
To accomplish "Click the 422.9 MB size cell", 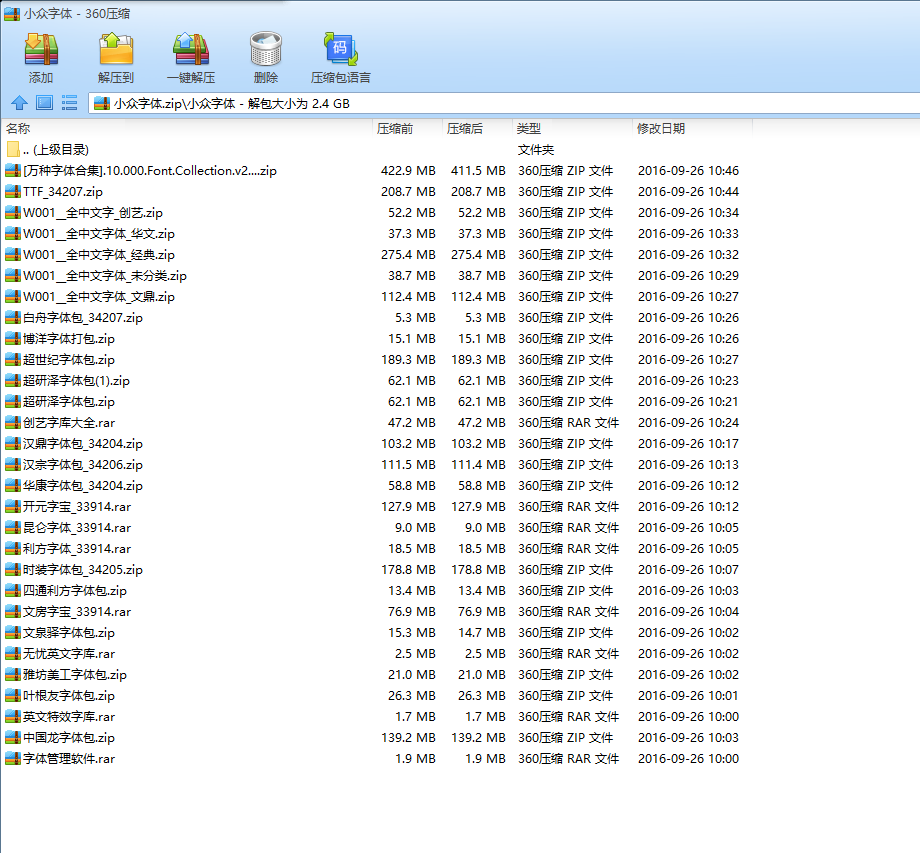I will [408, 171].
